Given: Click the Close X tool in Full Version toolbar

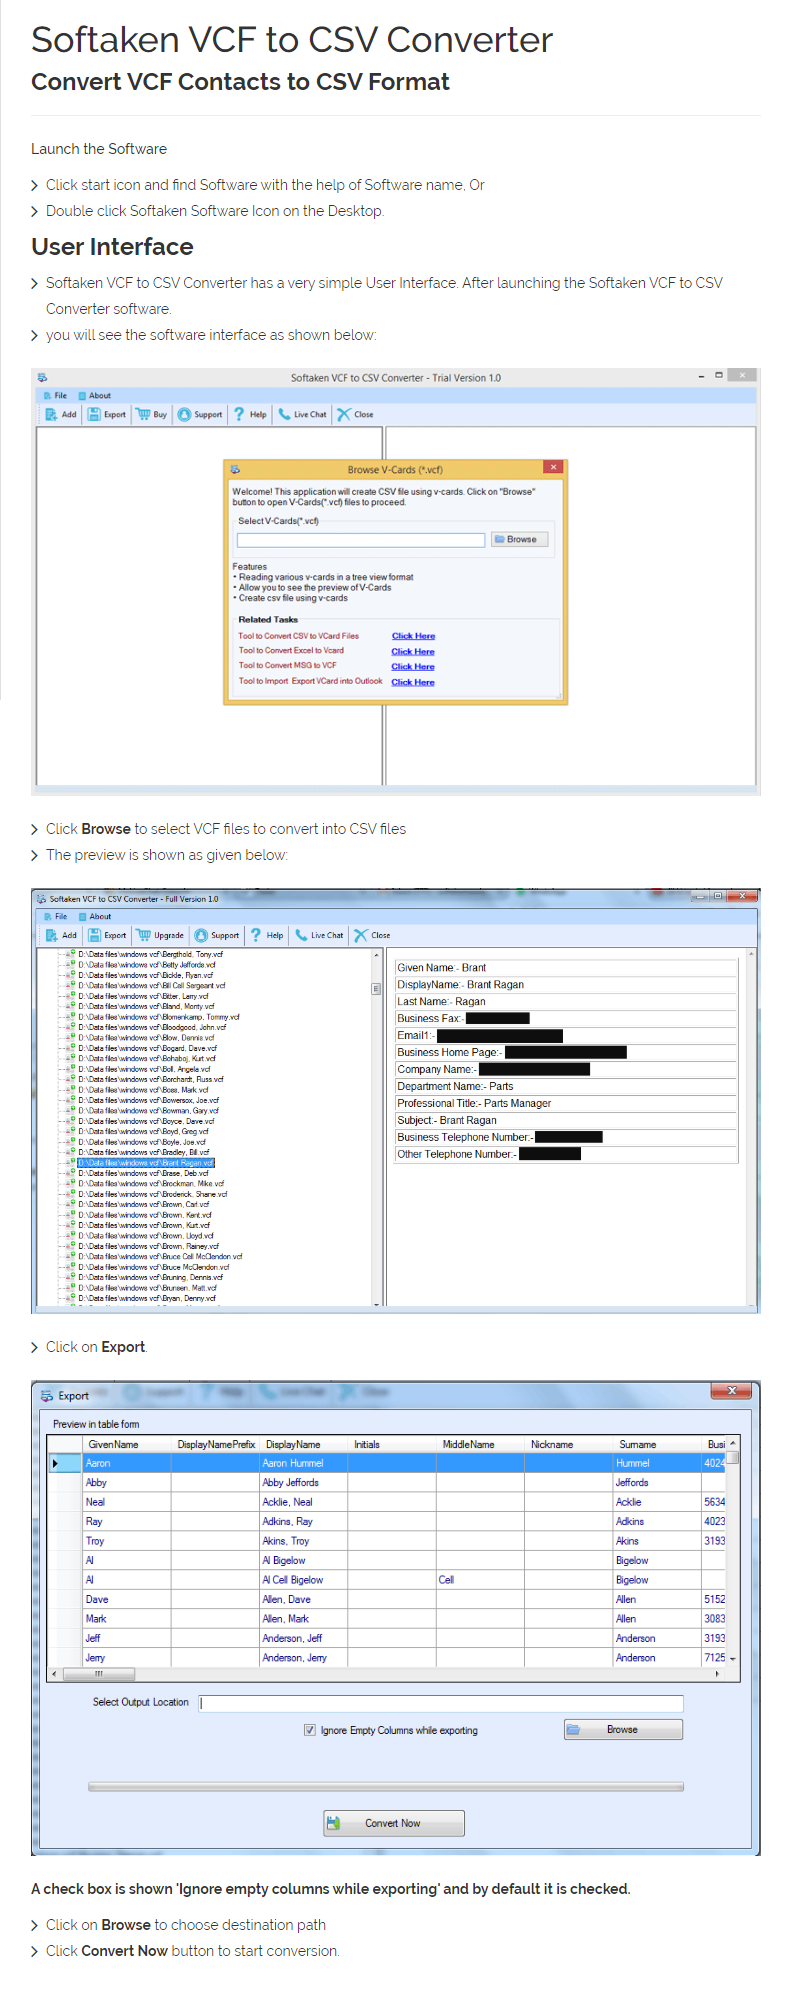Looking at the screenshot, I should [361, 935].
